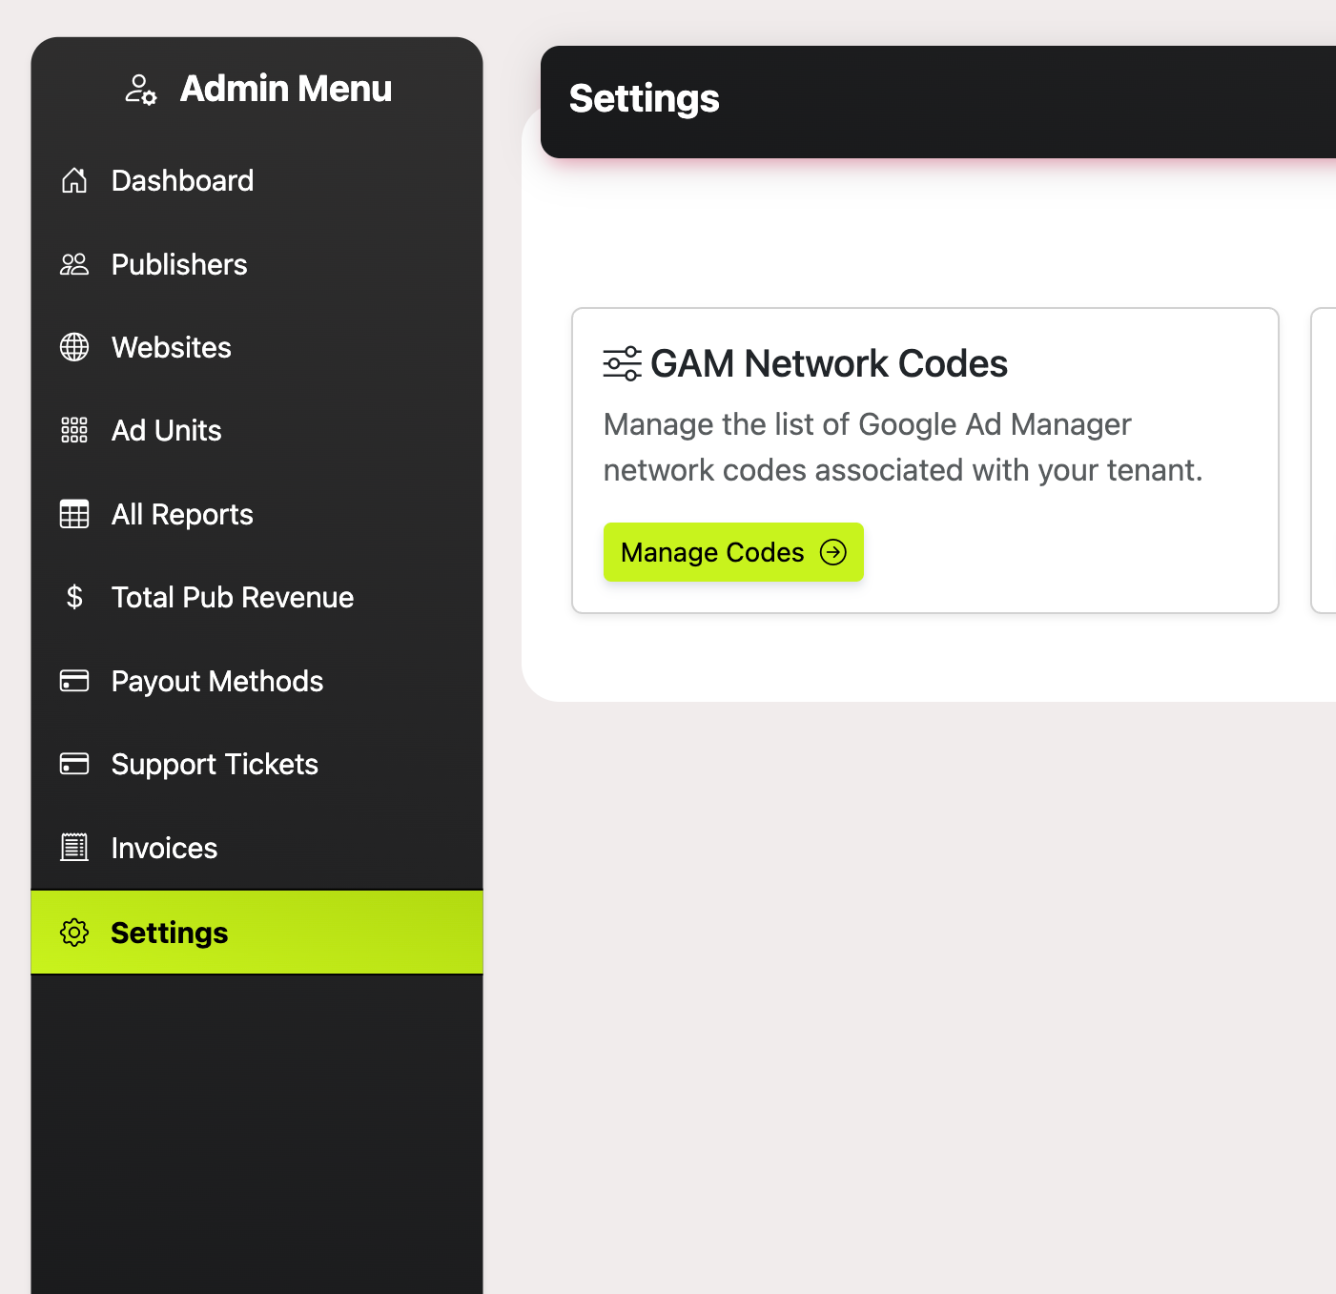The image size is (1336, 1294).
Task: Click the Manage Codes button
Action: tap(733, 552)
